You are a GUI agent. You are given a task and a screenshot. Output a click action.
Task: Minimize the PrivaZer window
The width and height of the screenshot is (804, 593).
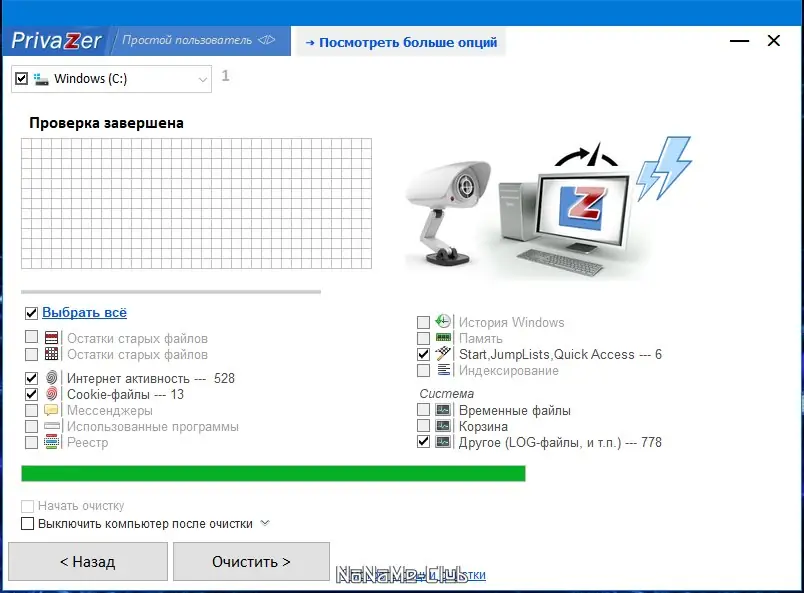click(739, 41)
